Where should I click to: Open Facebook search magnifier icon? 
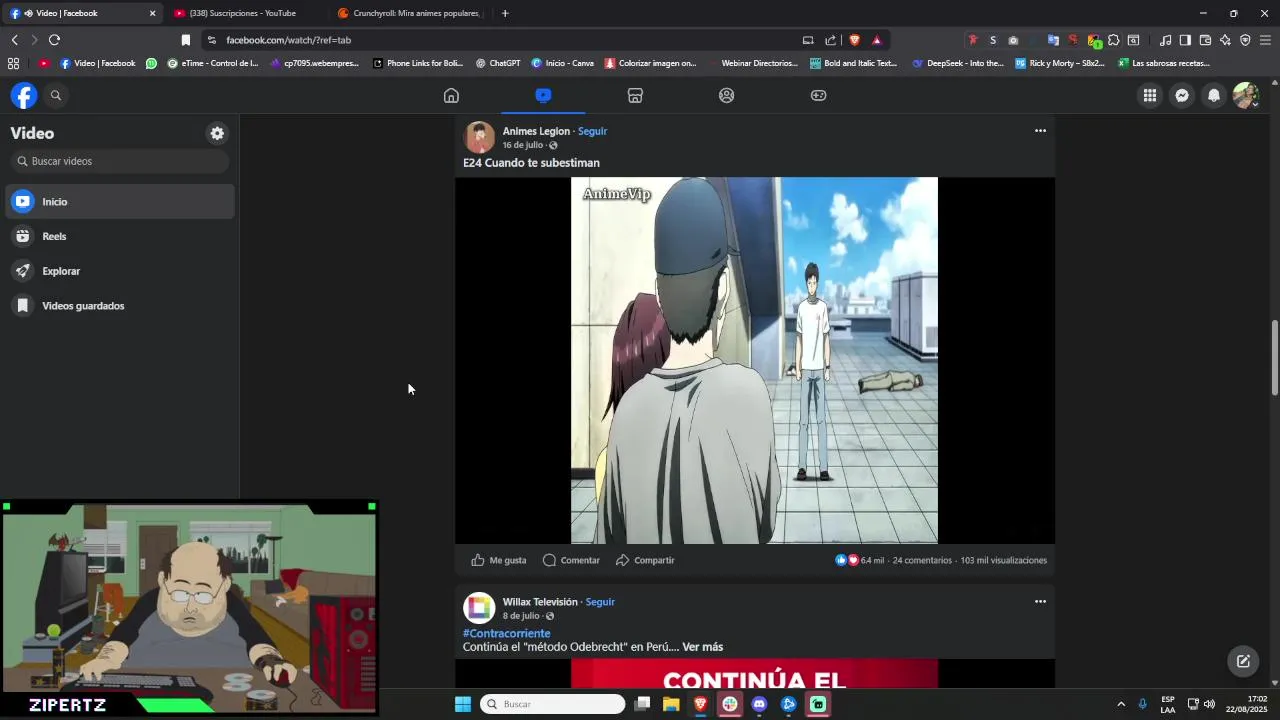[56, 95]
